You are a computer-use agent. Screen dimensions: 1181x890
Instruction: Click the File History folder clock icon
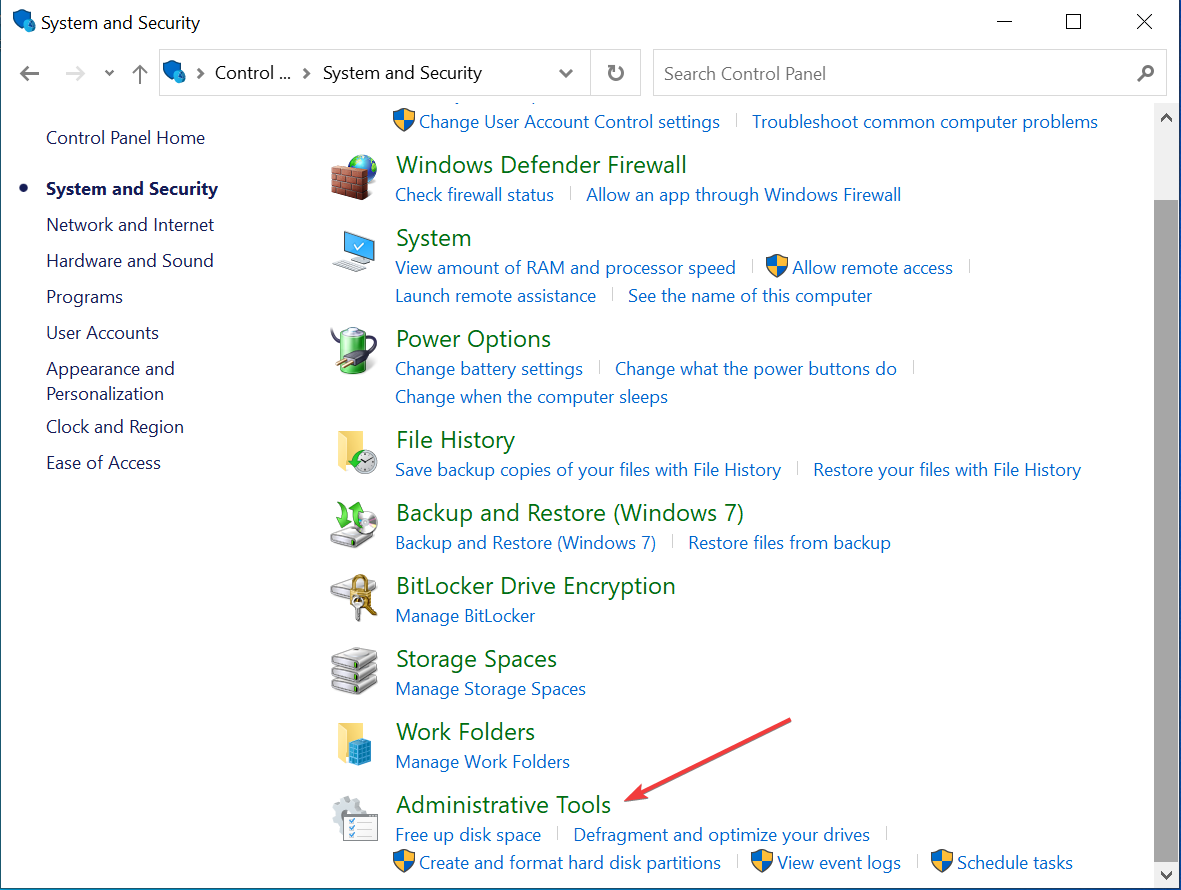click(356, 452)
